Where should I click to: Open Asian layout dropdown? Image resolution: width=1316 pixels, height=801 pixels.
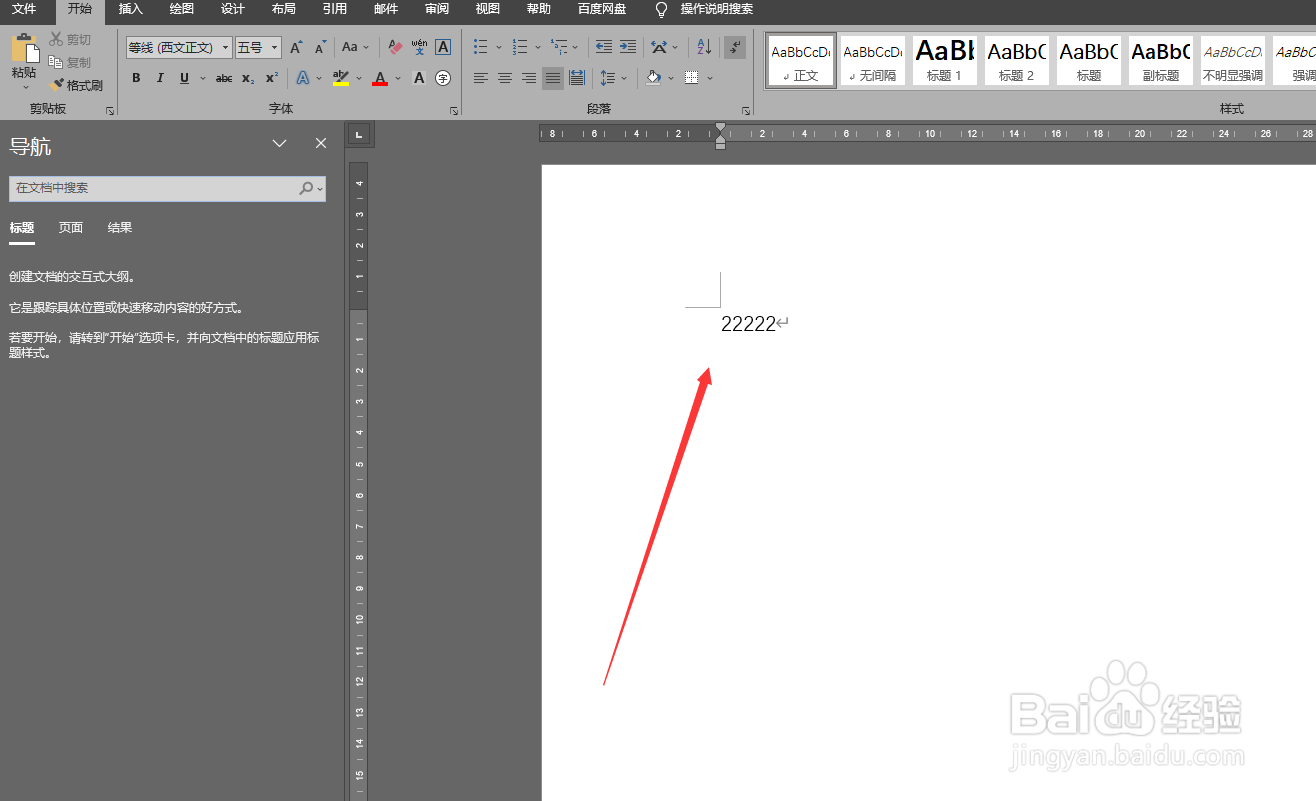pyautogui.click(x=665, y=47)
